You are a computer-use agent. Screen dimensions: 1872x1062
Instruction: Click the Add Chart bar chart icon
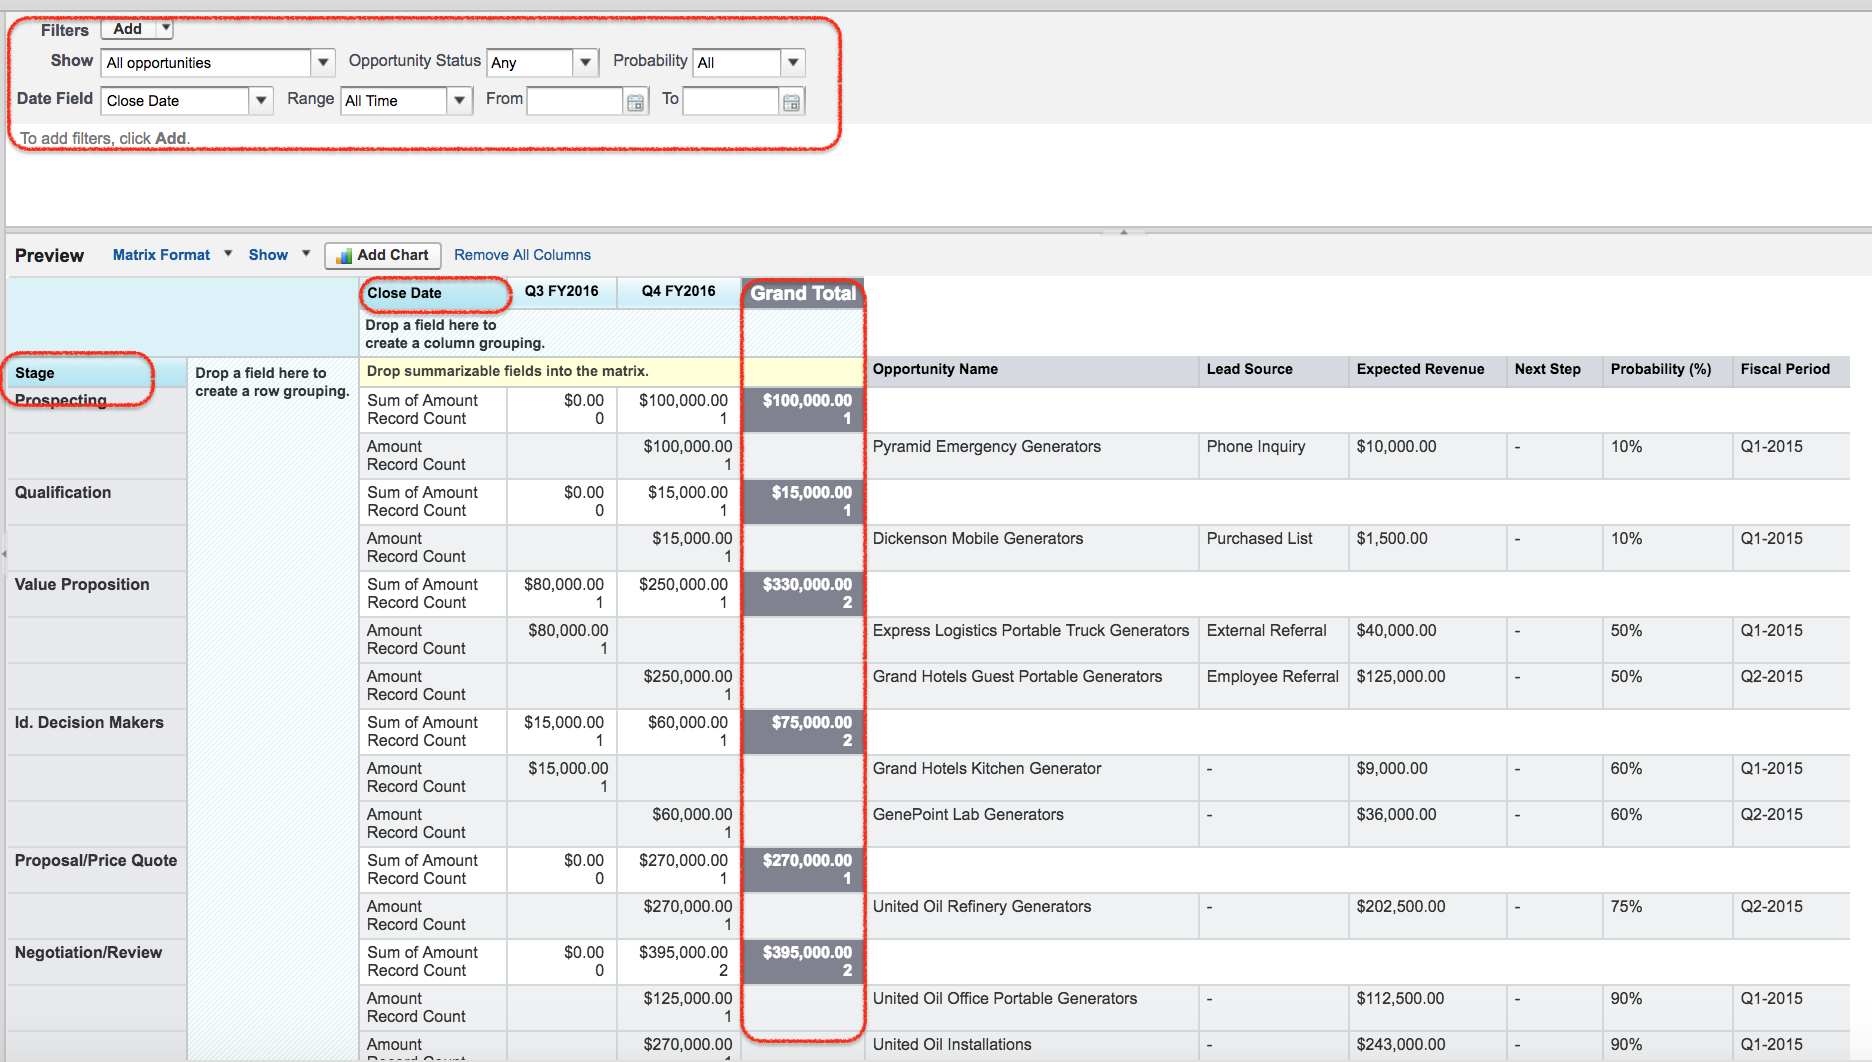tap(343, 255)
